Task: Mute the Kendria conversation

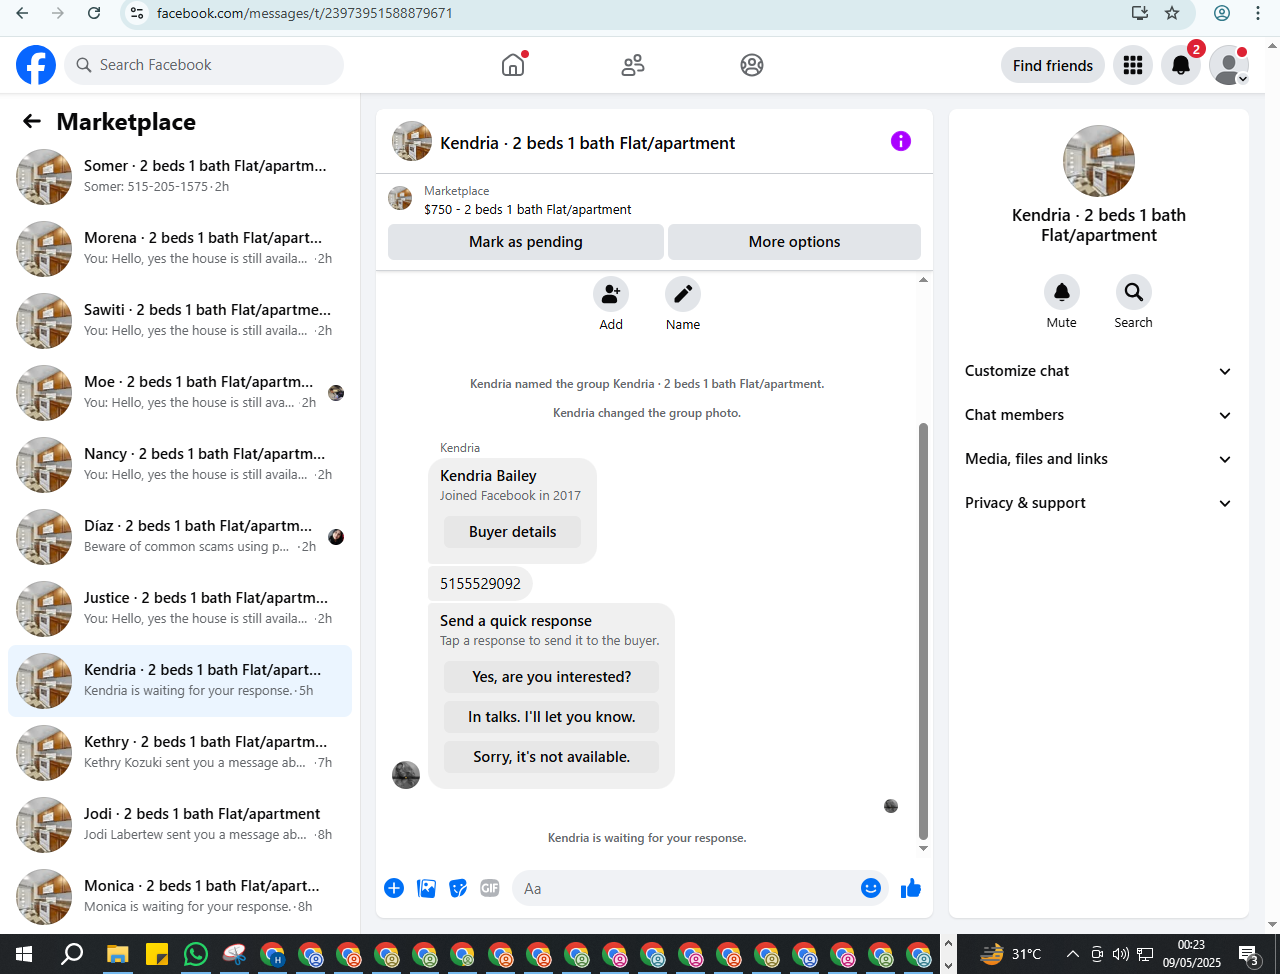Action: tap(1062, 292)
